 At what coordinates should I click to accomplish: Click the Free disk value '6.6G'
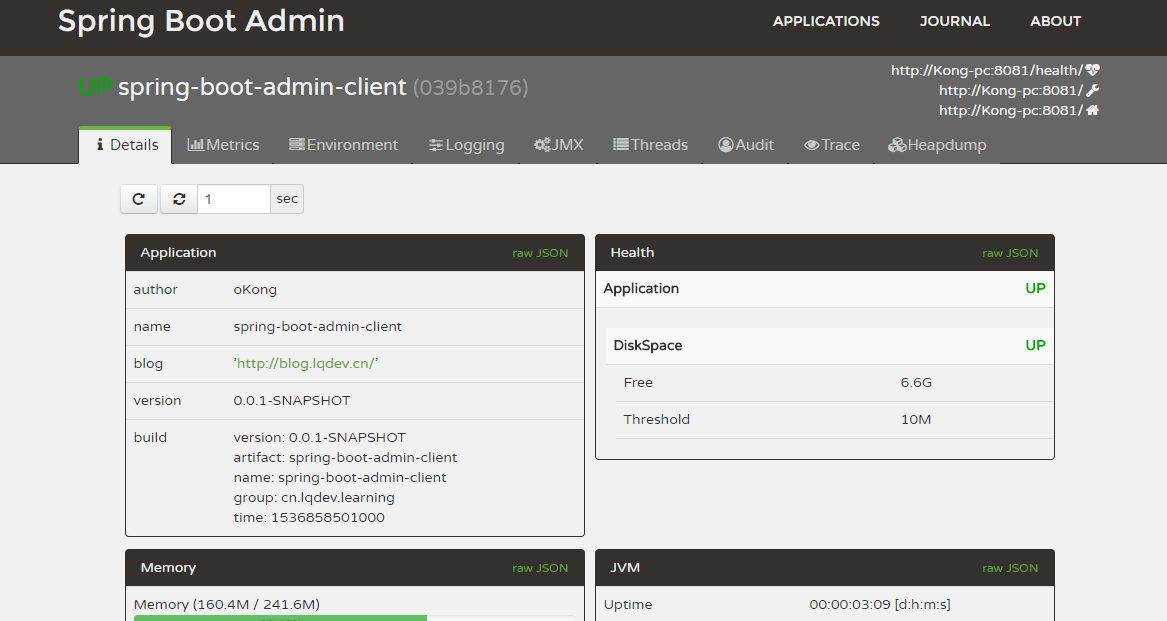point(916,383)
